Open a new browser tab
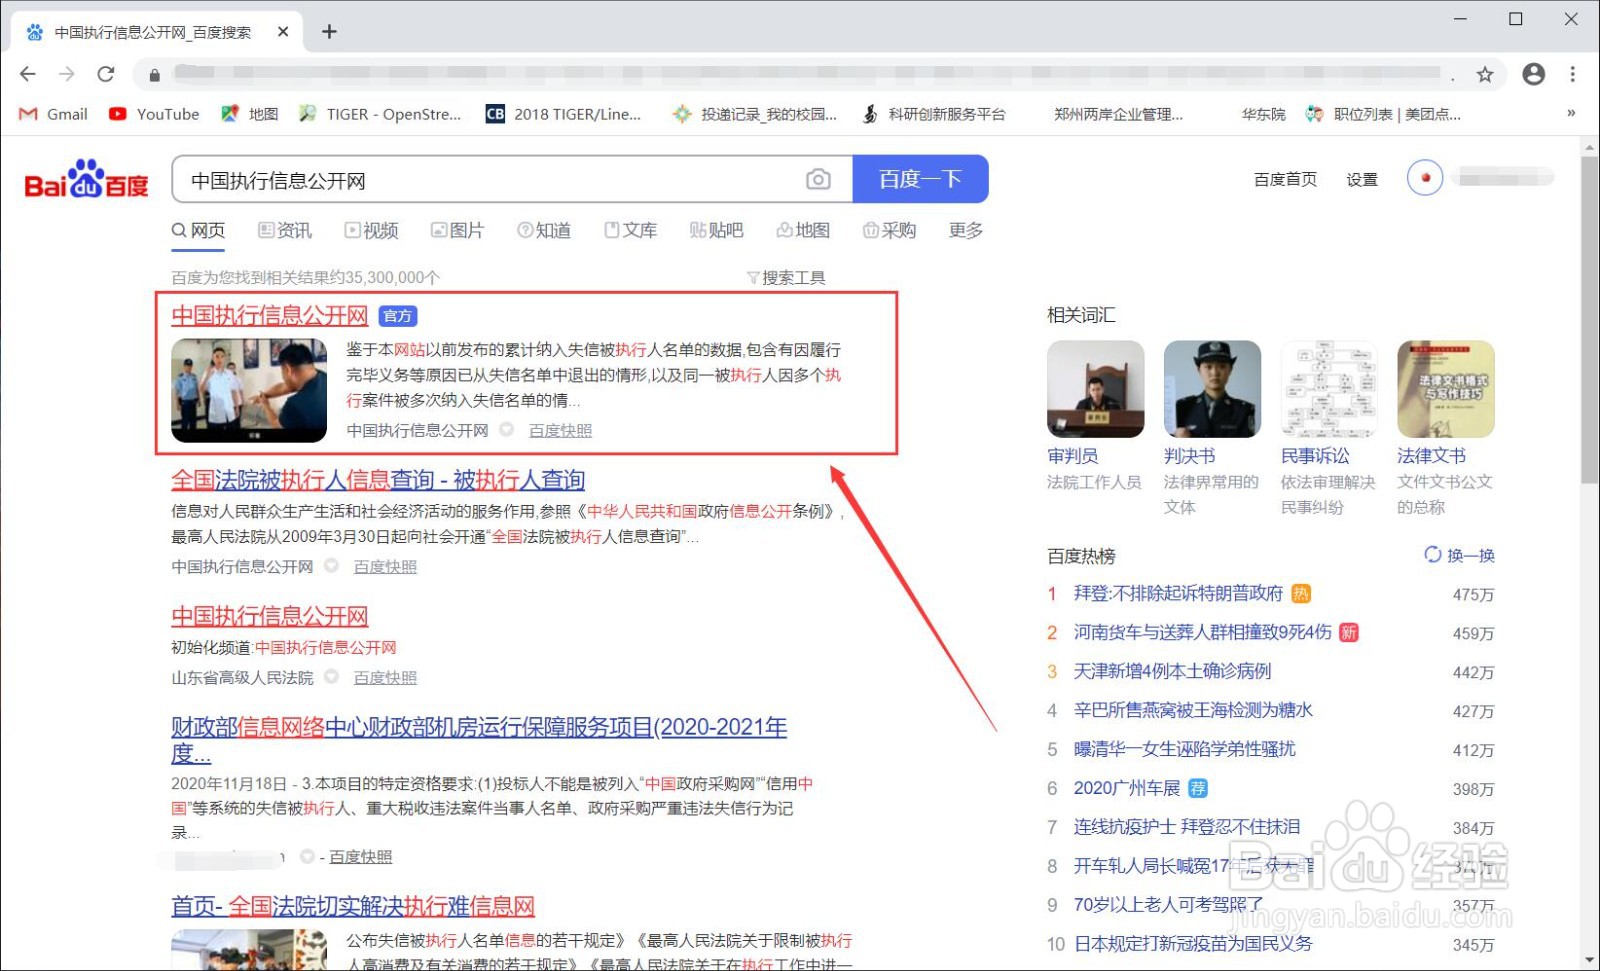This screenshot has height=971, width=1600. coord(329,32)
